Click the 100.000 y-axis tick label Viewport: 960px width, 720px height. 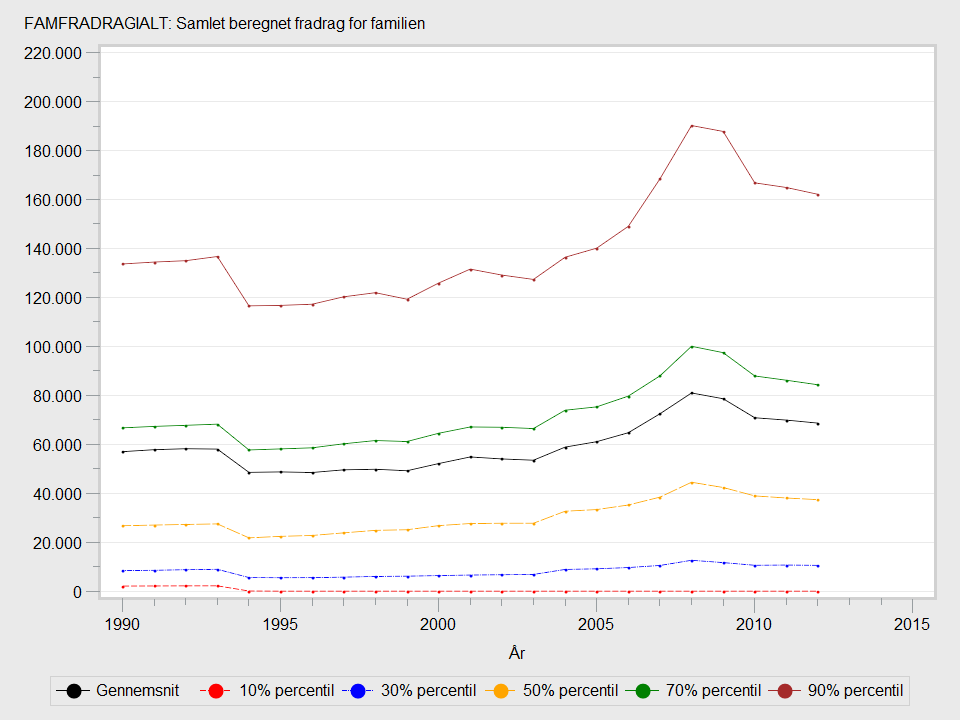click(x=52, y=347)
